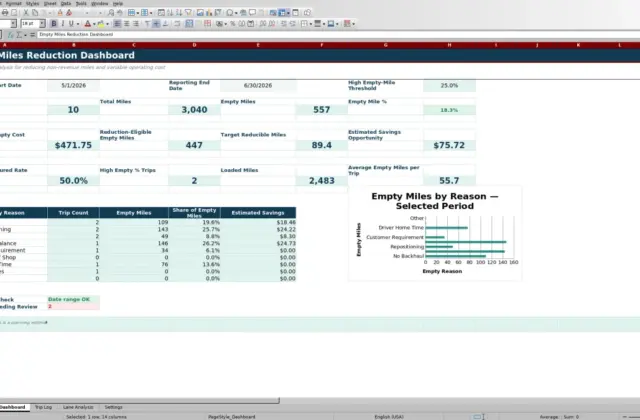Expand the border style dropdown arrow
The height and width of the screenshot is (420, 640).
[324, 24]
